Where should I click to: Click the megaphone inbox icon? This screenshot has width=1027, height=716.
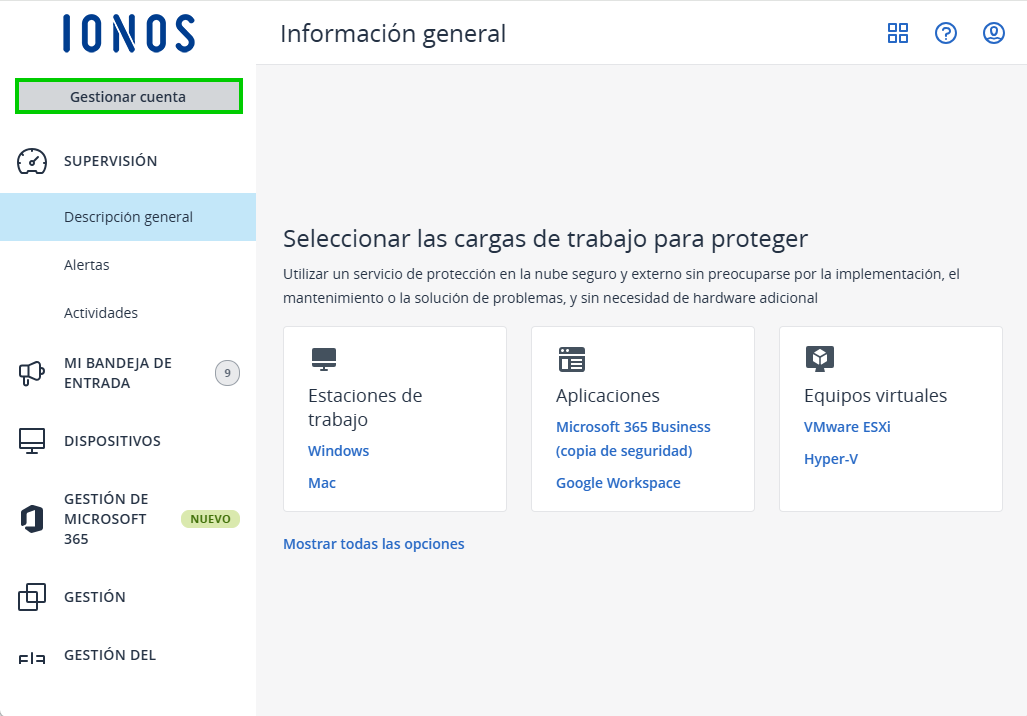point(31,373)
